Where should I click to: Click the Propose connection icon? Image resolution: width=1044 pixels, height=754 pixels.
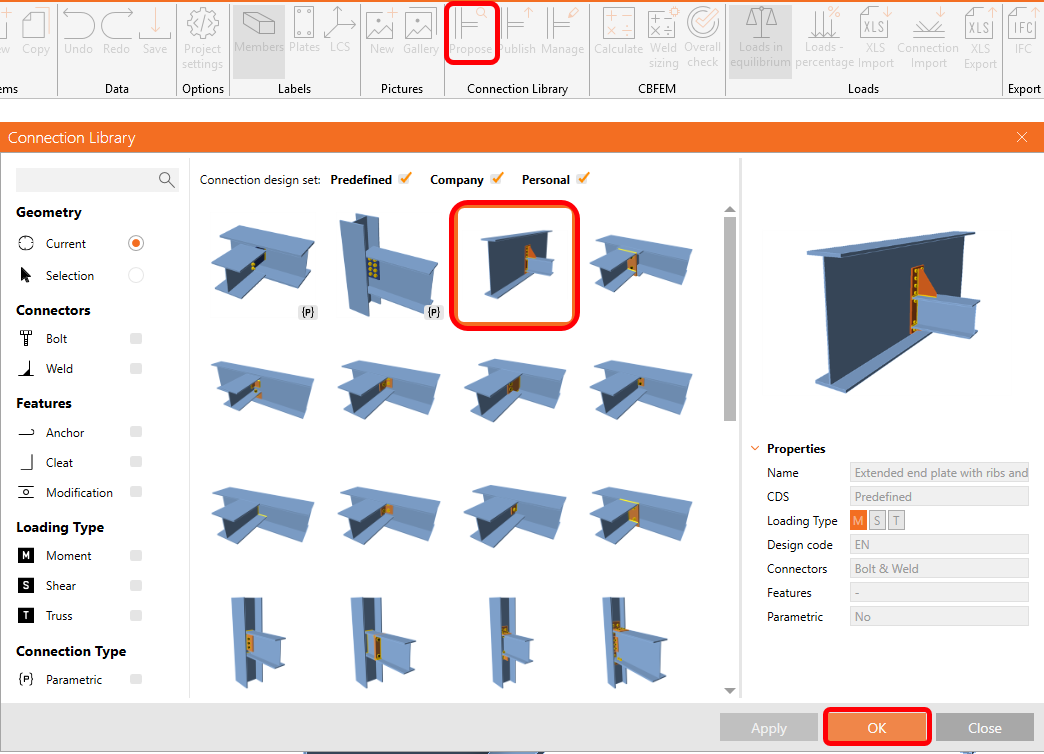471,32
